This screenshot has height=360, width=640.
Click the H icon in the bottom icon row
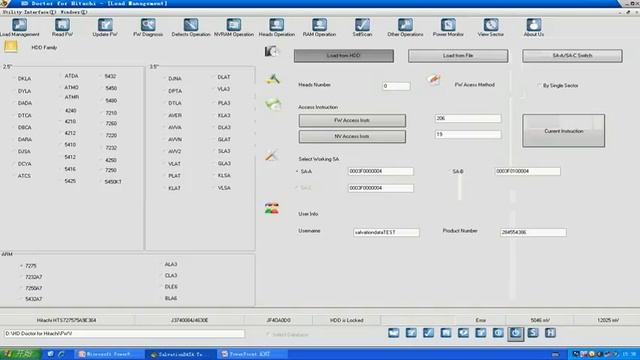pyautogui.click(x=550, y=333)
